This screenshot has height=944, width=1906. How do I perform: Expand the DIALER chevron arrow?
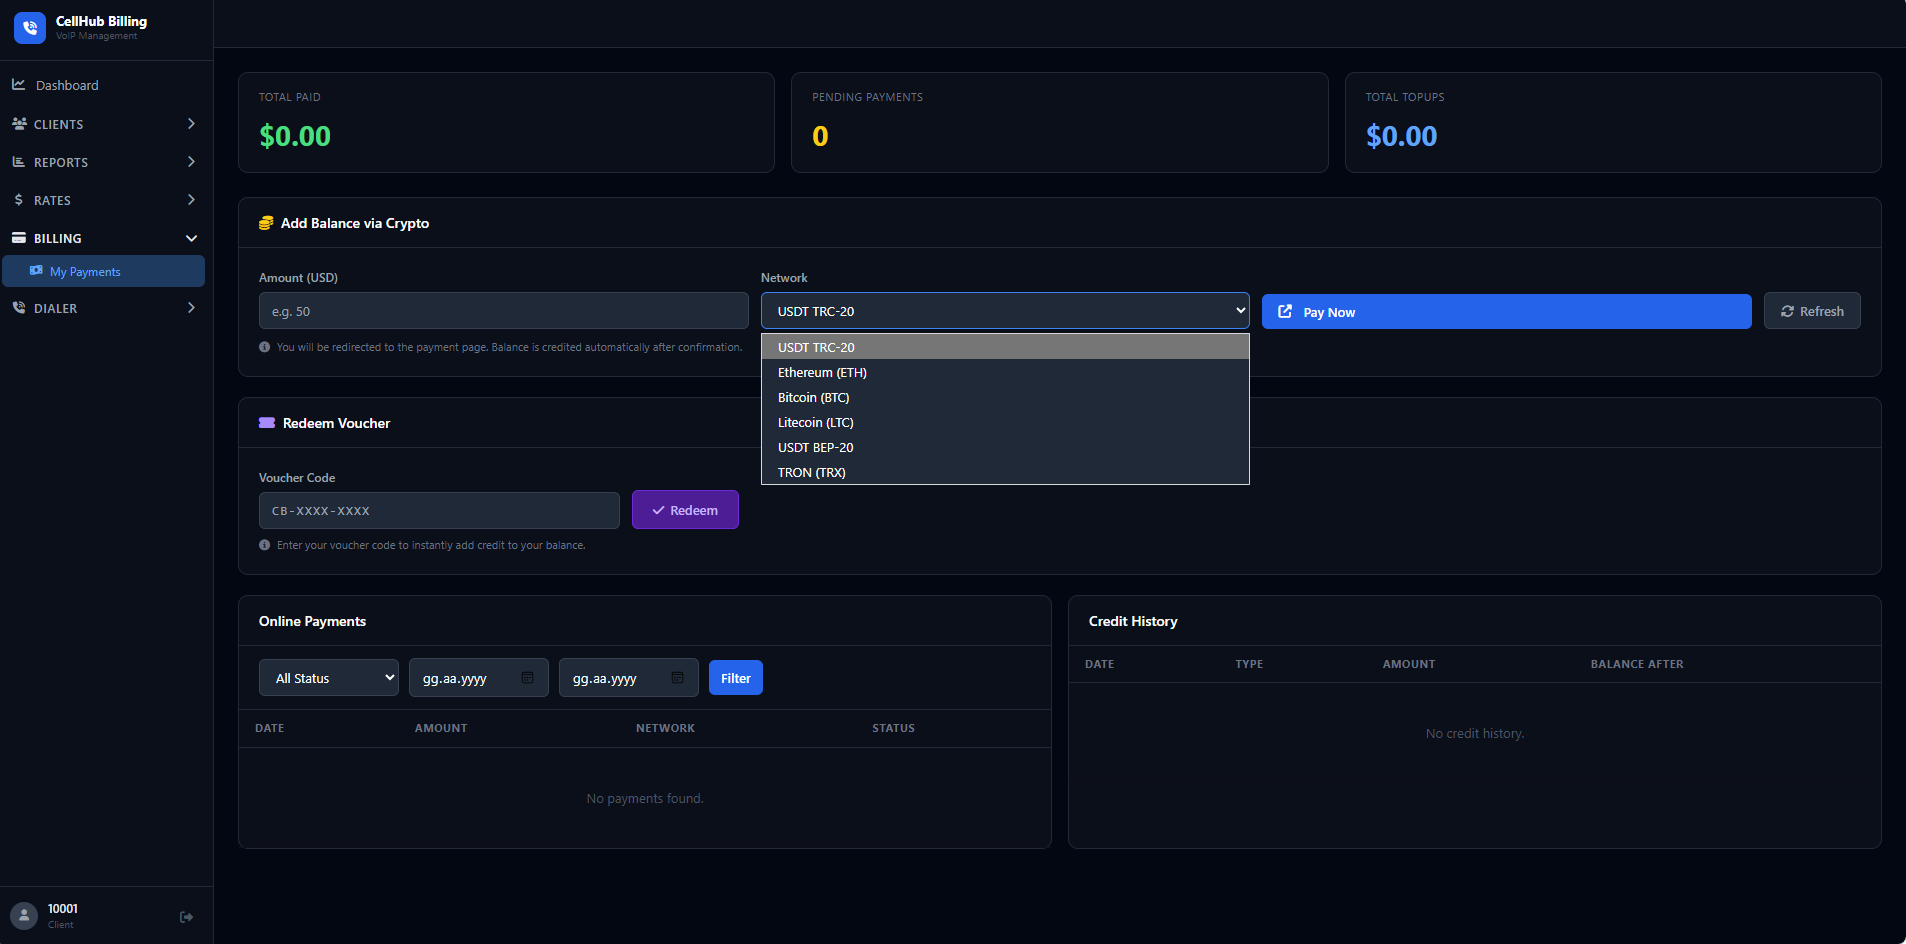pyautogui.click(x=191, y=308)
